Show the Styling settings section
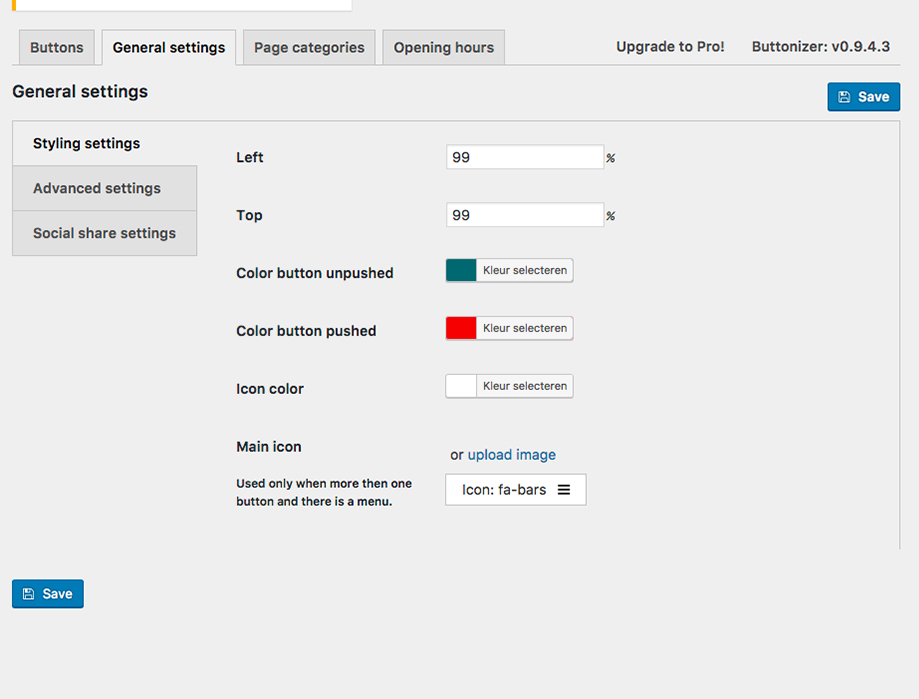The width and height of the screenshot is (919, 699). click(87, 144)
